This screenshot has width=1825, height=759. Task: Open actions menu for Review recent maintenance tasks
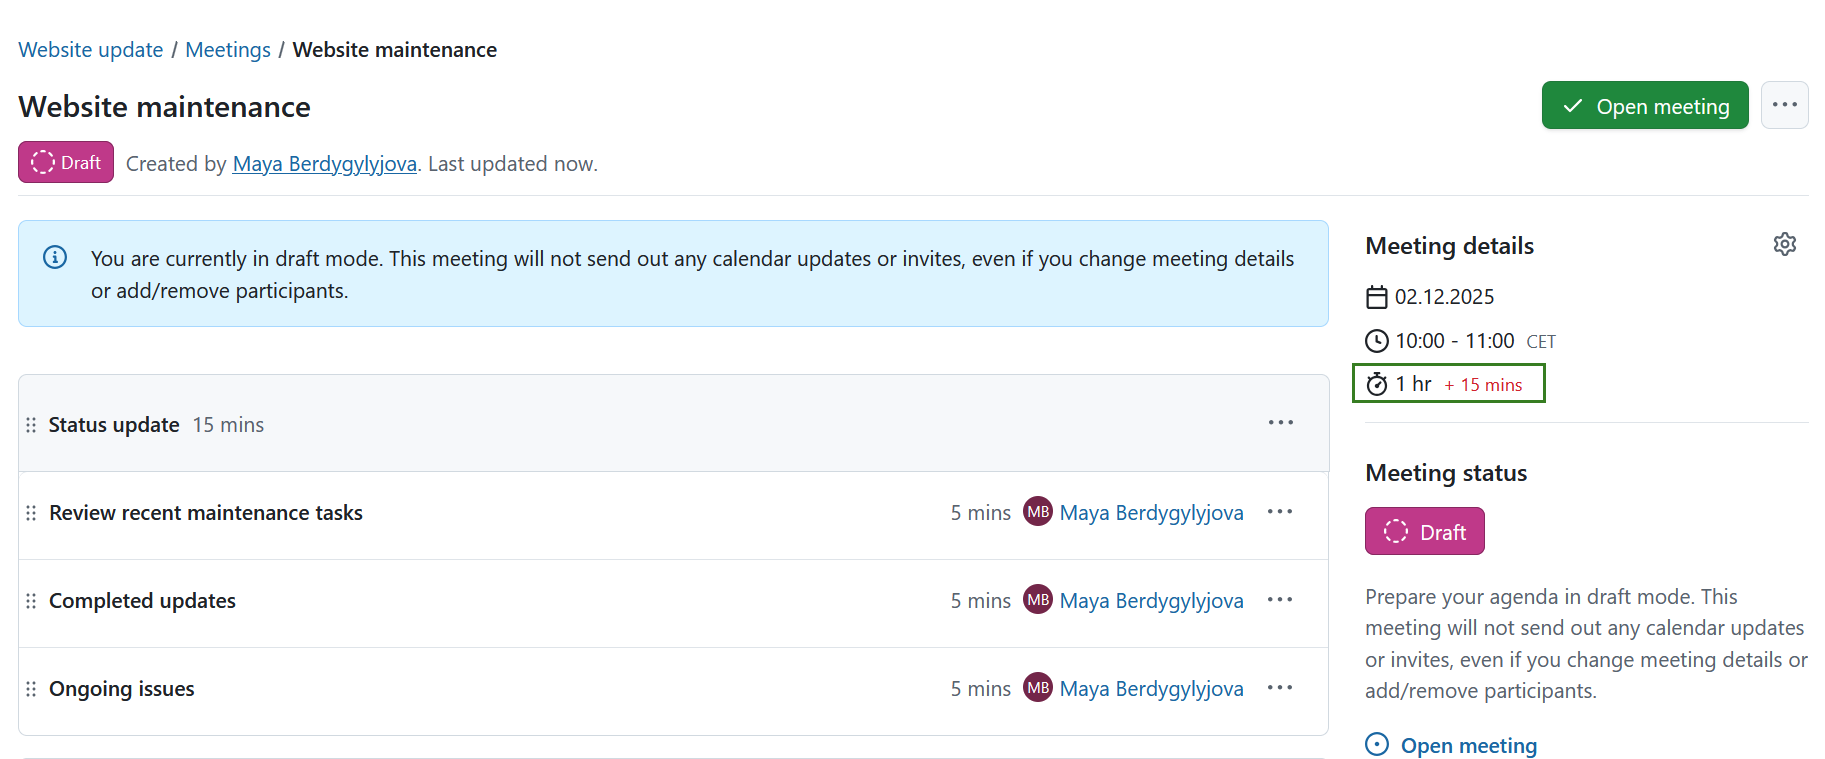1279,512
